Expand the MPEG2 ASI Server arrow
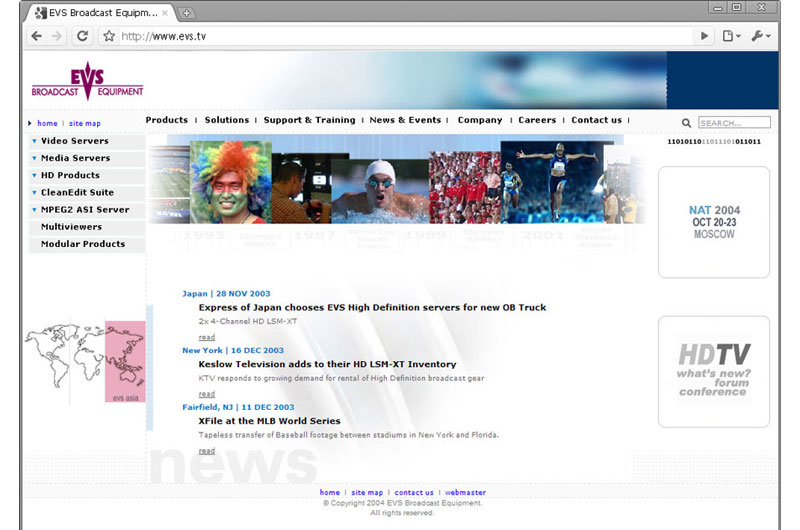The image size is (800, 530). (34, 210)
